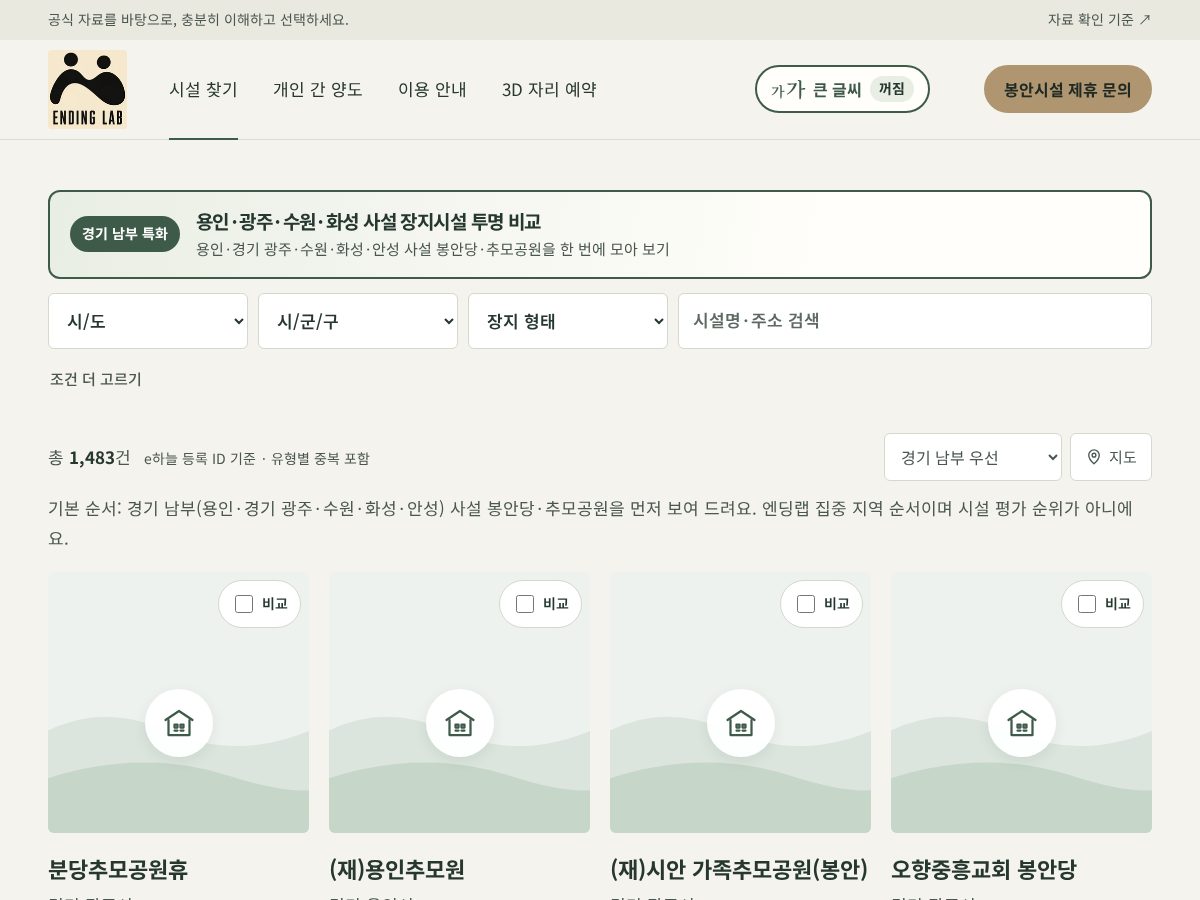Go to the 이용 안내 menu
This screenshot has height=900, width=1200.
(x=432, y=89)
